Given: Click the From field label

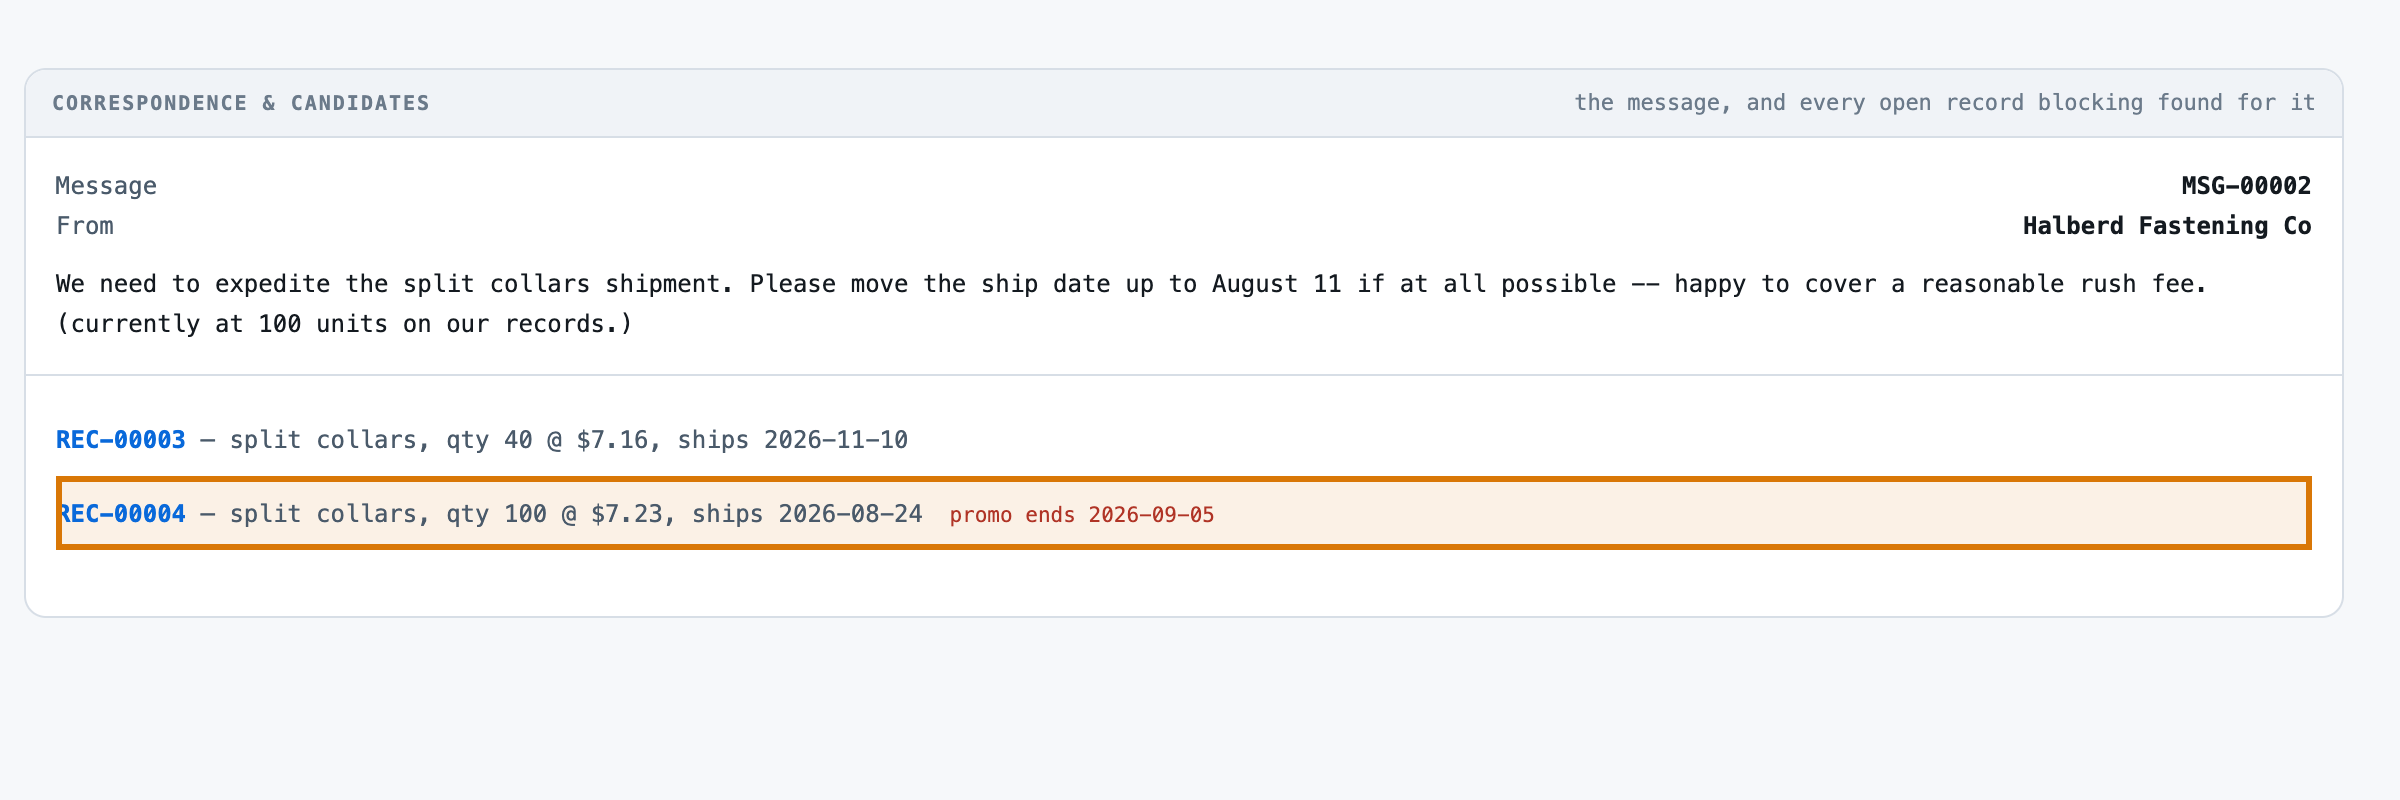Looking at the screenshot, I should tap(85, 226).
